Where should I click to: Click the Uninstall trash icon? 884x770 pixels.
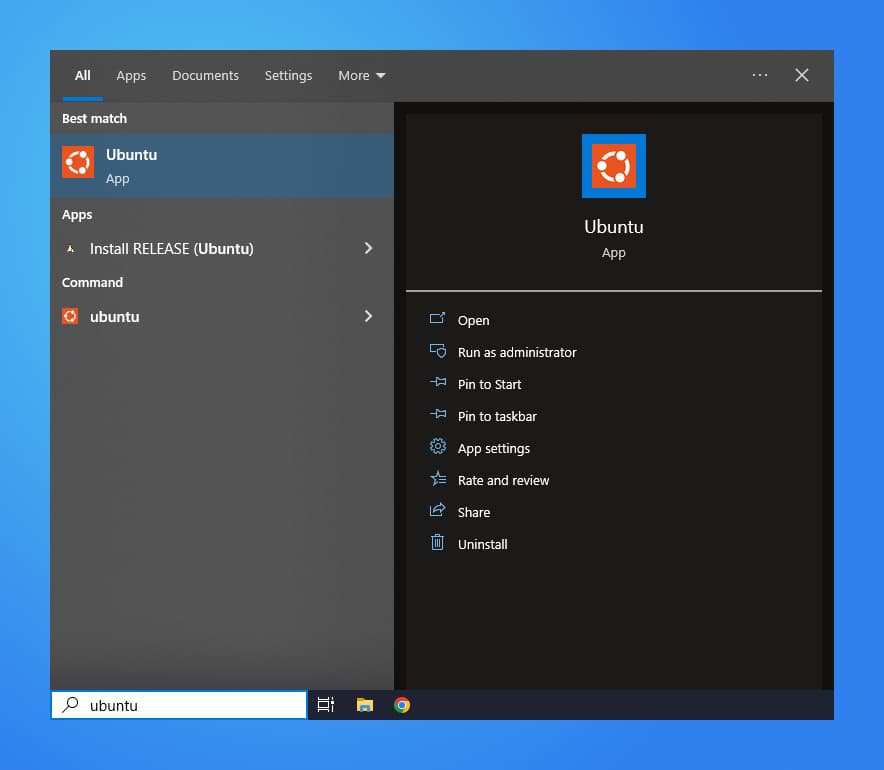pyautogui.click(x=437, y=544)
